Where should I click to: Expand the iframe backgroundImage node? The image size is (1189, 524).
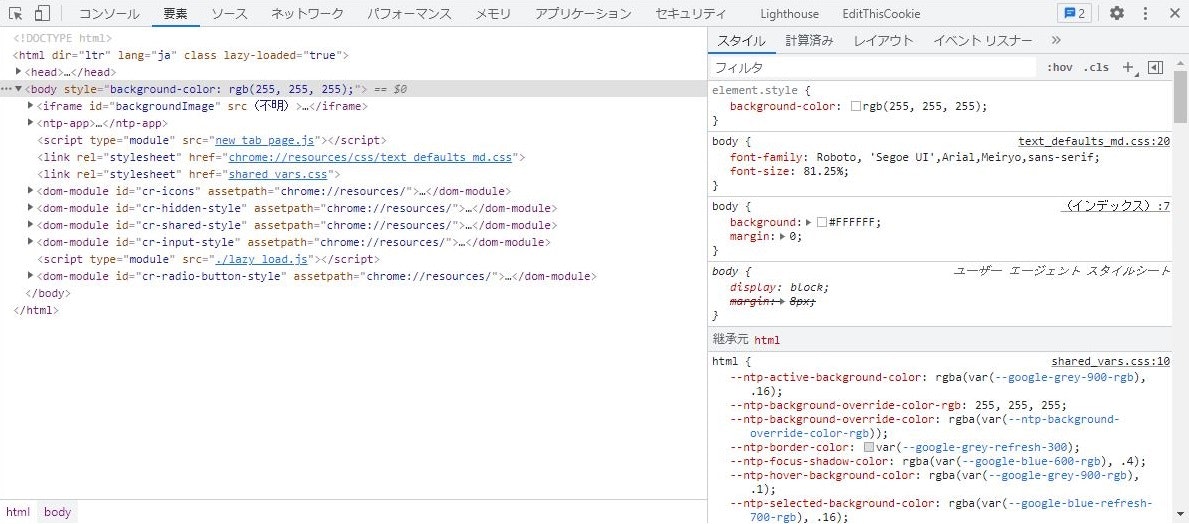(x=30, y=105)
